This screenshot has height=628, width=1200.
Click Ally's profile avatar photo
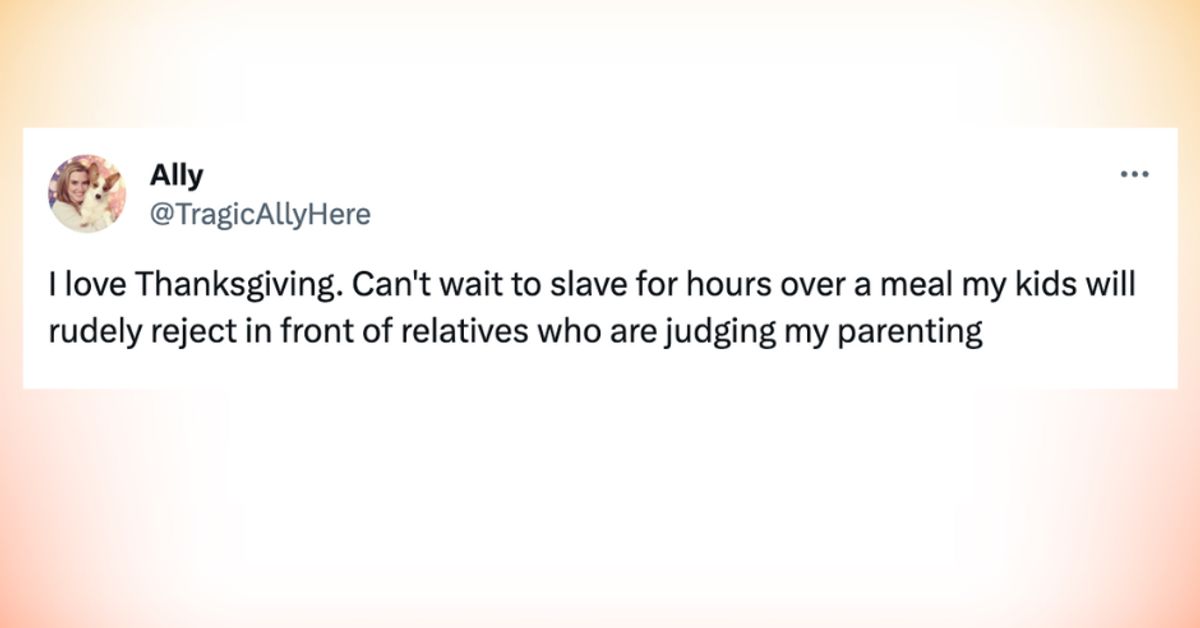click(87, 193)
